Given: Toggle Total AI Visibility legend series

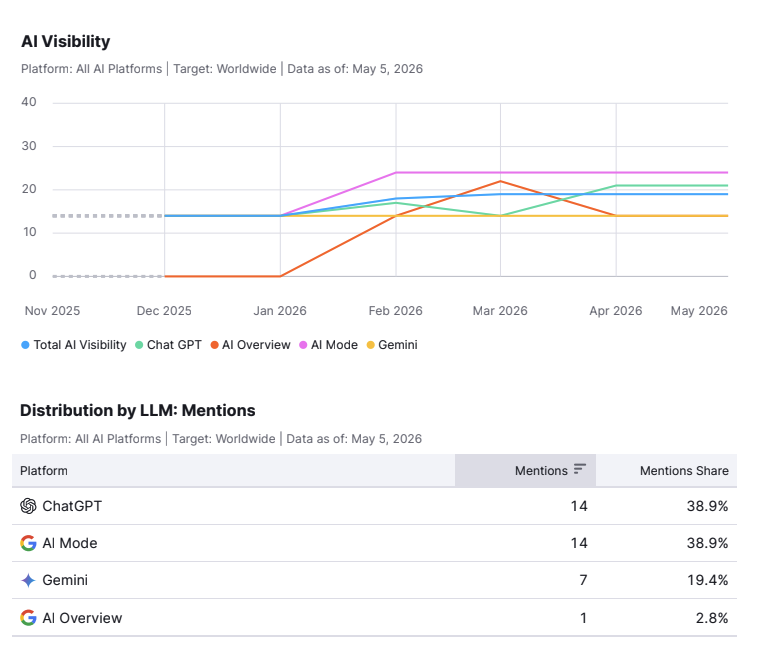Looking at the screenshot, I should pos(73,345).
